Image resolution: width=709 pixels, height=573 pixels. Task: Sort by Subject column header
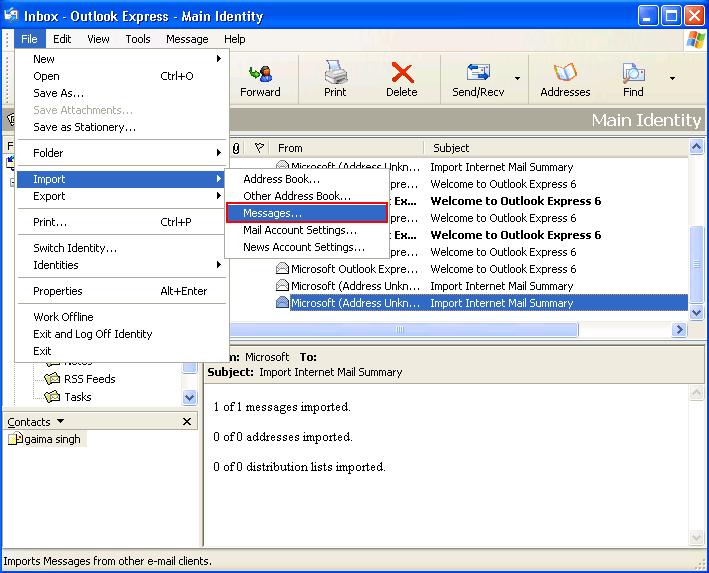click(556, 148)
